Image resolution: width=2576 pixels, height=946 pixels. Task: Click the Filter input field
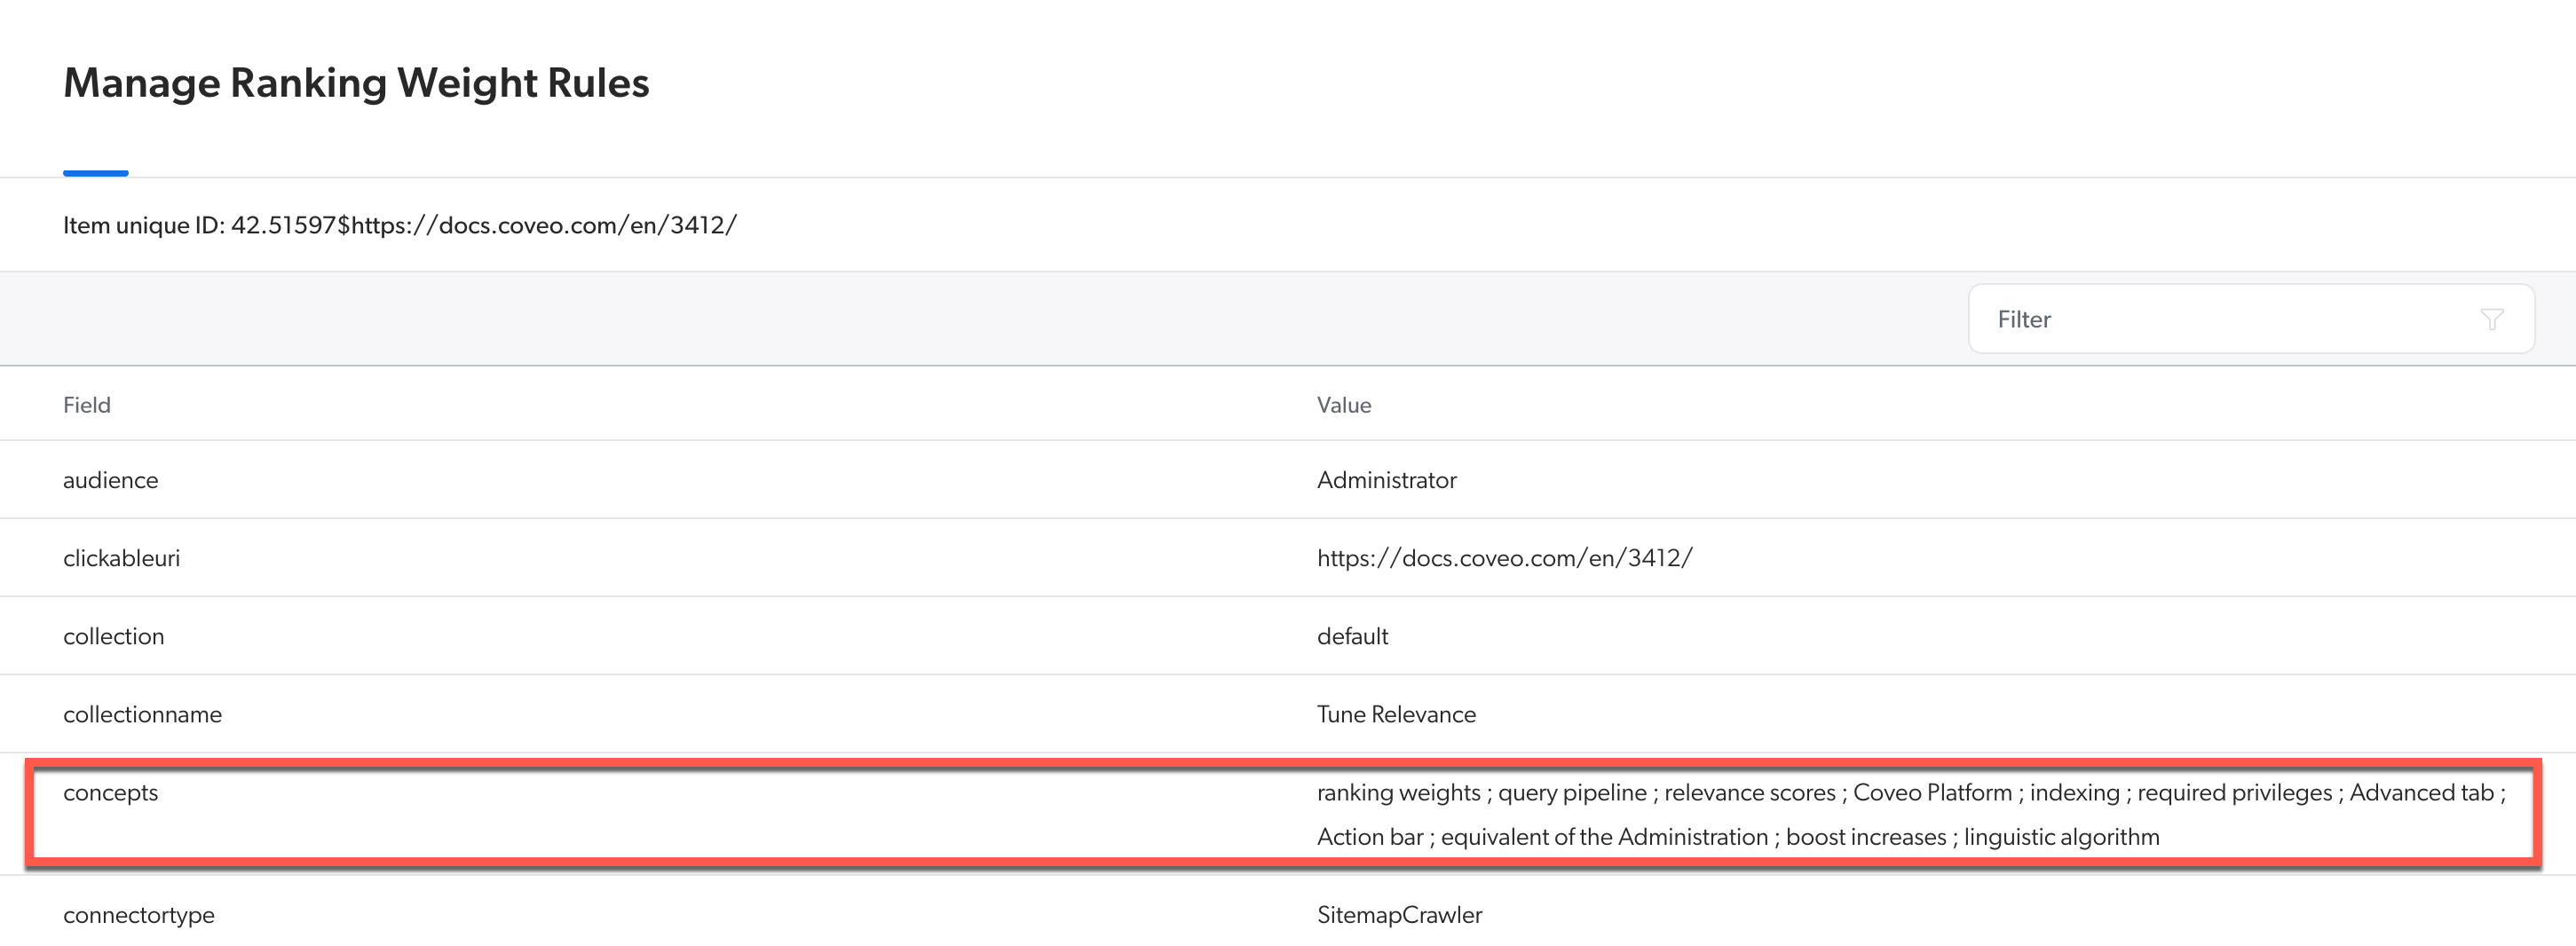click(x=2250, y=319)
